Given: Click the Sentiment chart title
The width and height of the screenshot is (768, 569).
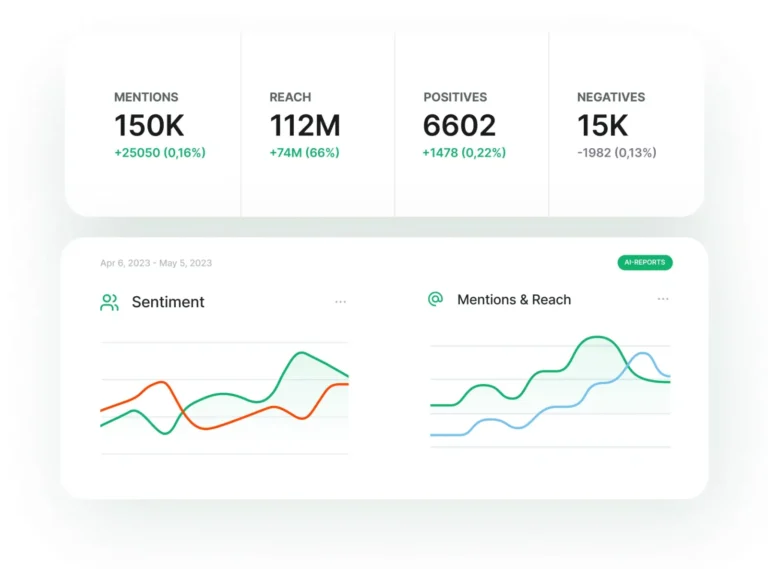Looking at the screenshot, I should 168,302.
